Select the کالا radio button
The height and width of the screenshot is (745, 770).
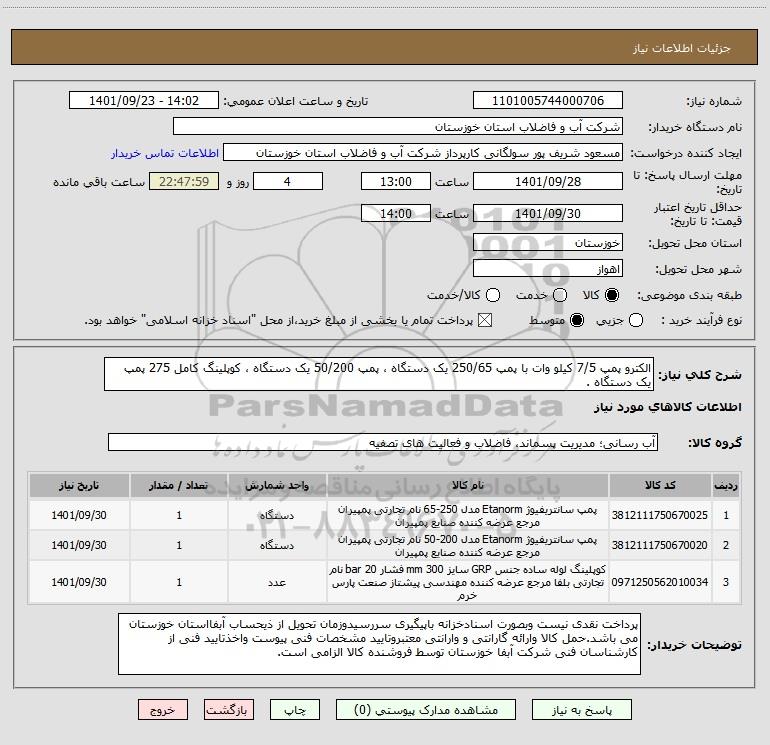[612, 295]
